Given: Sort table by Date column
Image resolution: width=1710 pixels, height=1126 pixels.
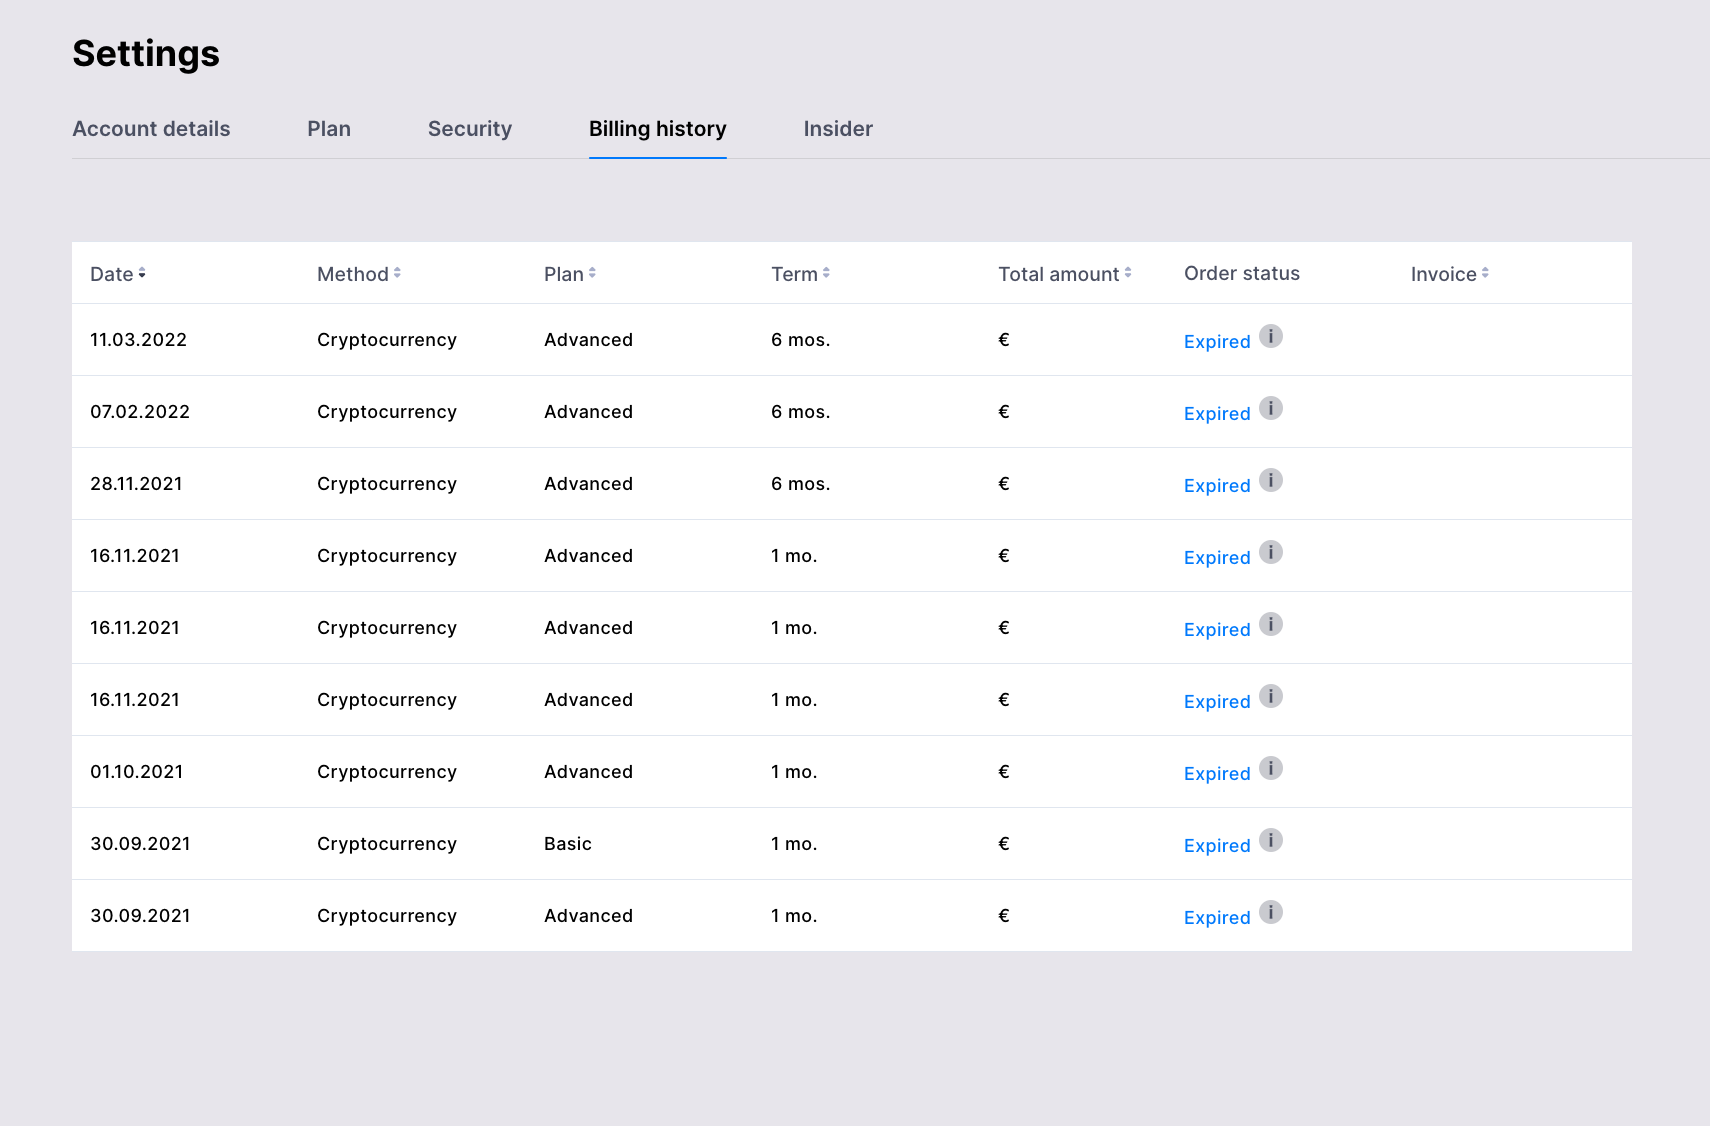Looking at the screenshot, I should click(x=118, y=274).
